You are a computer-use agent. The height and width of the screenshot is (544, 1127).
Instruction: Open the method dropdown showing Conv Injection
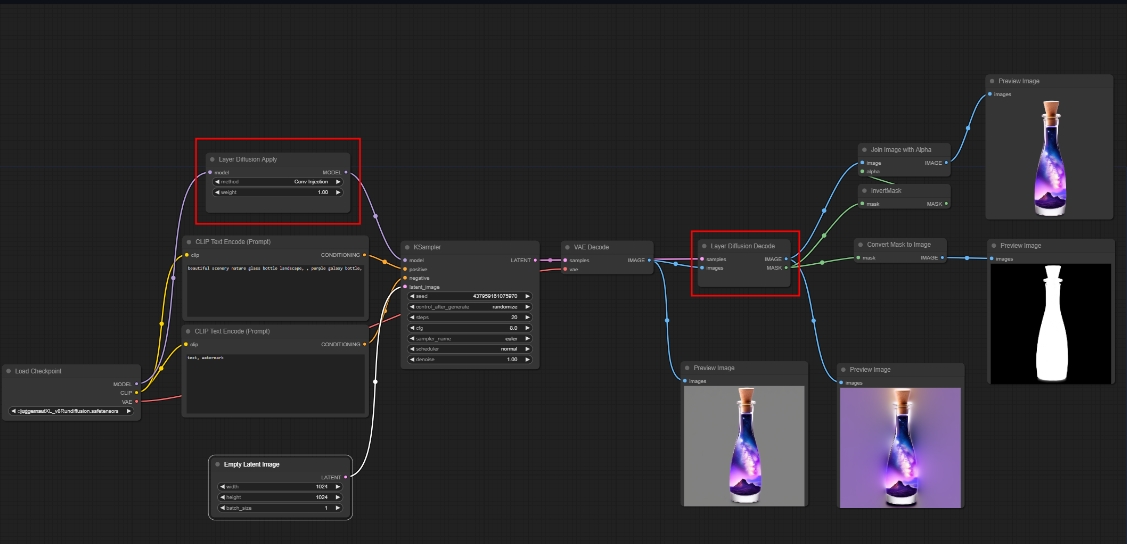point(279,182)
